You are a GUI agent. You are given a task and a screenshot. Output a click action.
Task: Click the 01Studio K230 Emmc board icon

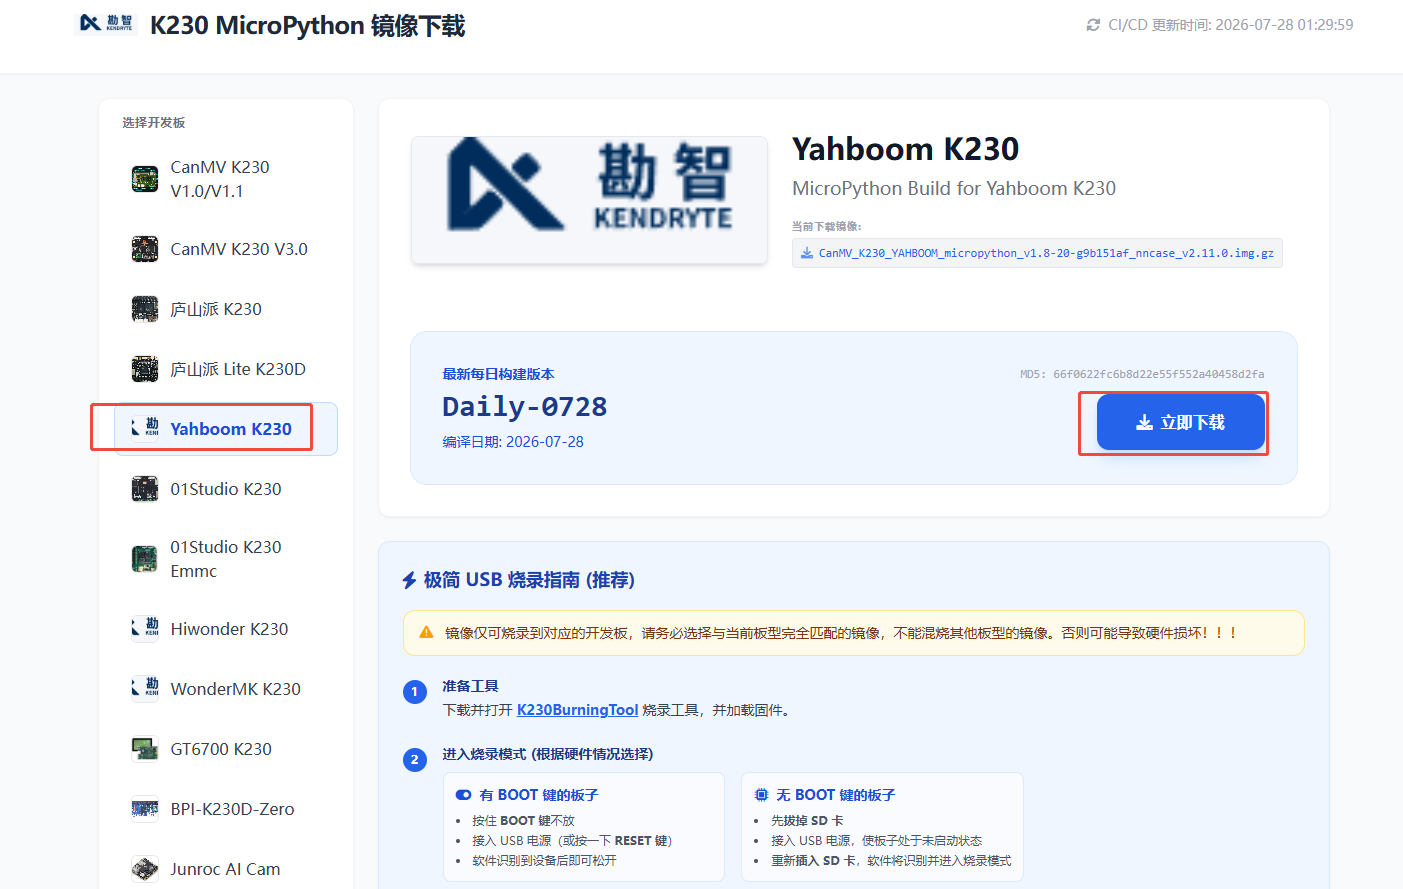145,559
